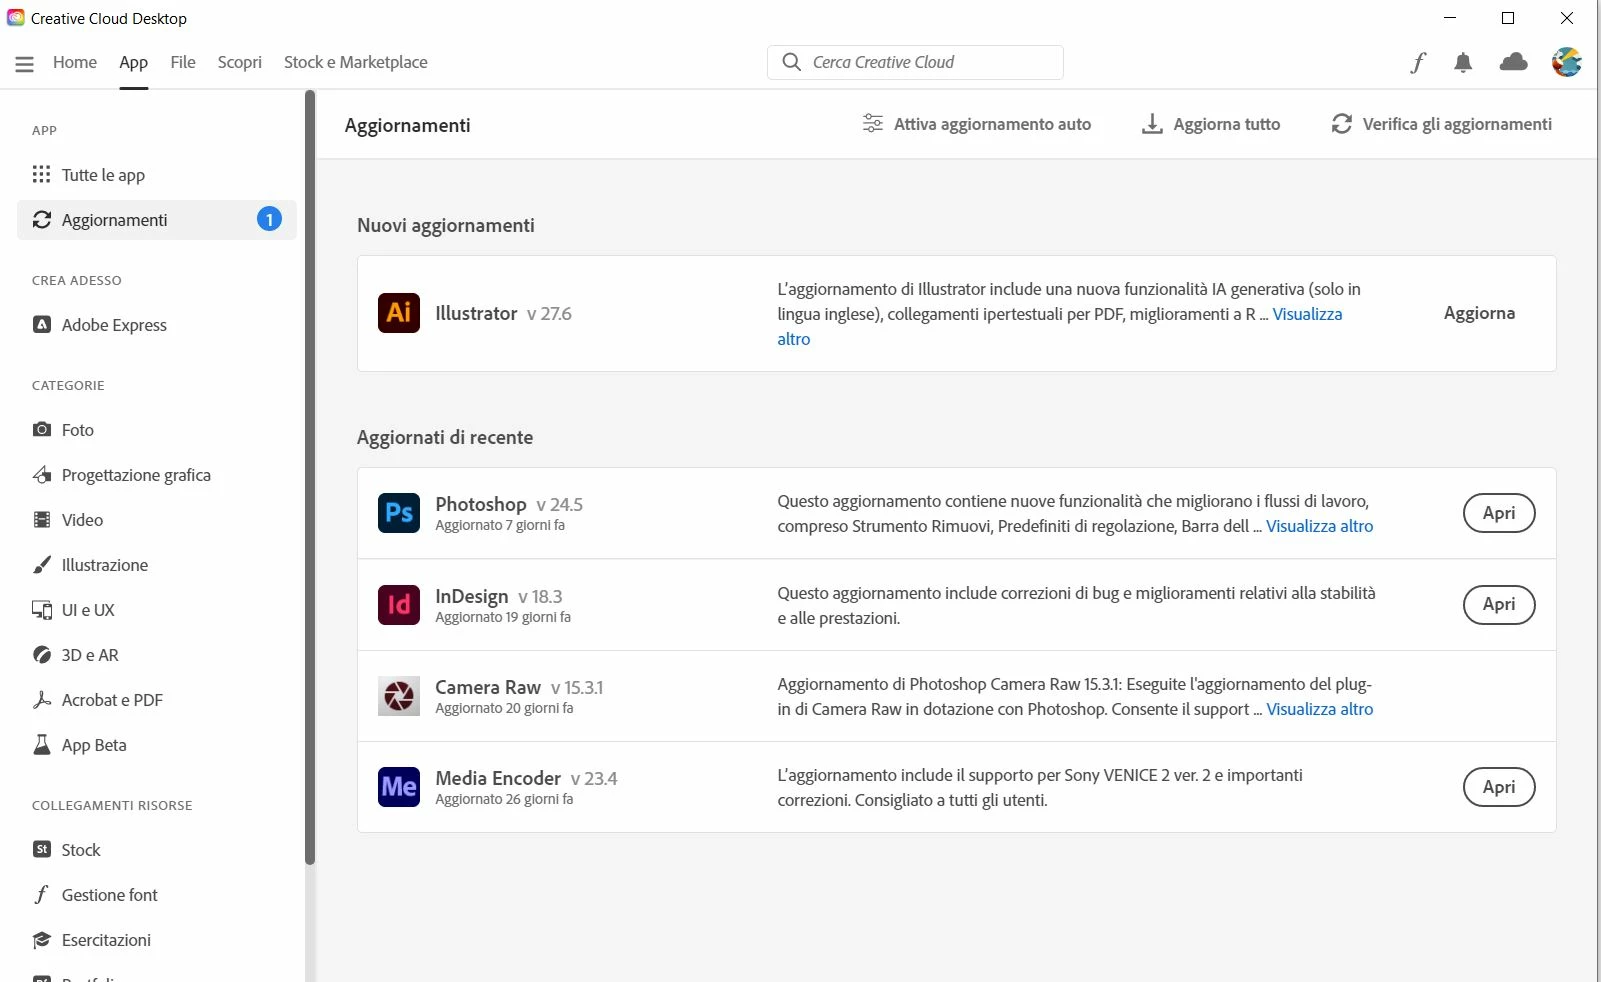The image size is (1601, 982).
Task: Click the search magnifier icon
Action: tap(792, 62)
